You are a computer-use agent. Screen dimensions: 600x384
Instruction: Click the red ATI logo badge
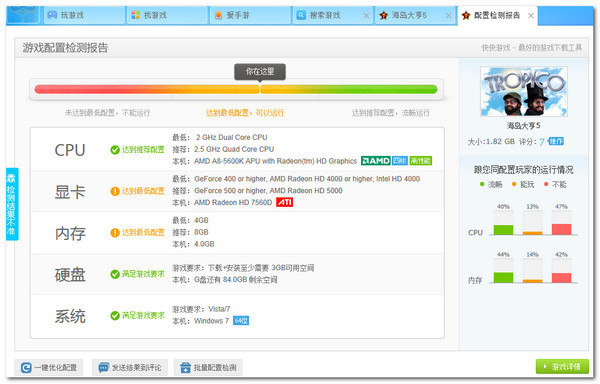284,202
